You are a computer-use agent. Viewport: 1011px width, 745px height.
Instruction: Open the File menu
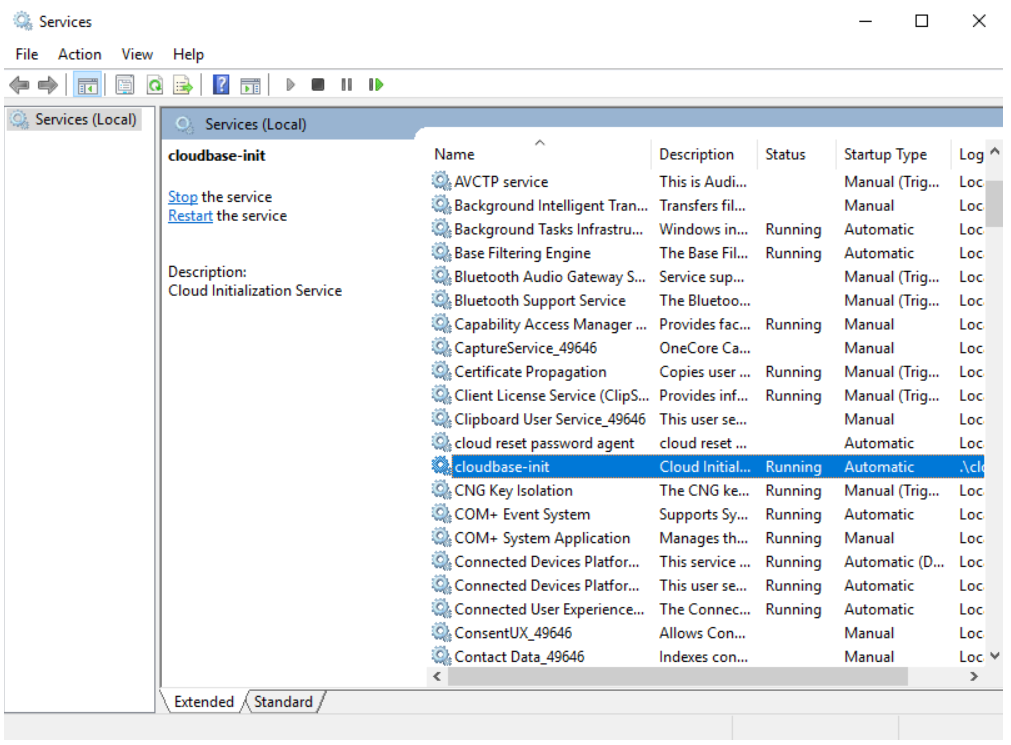(x=27, y=54)
